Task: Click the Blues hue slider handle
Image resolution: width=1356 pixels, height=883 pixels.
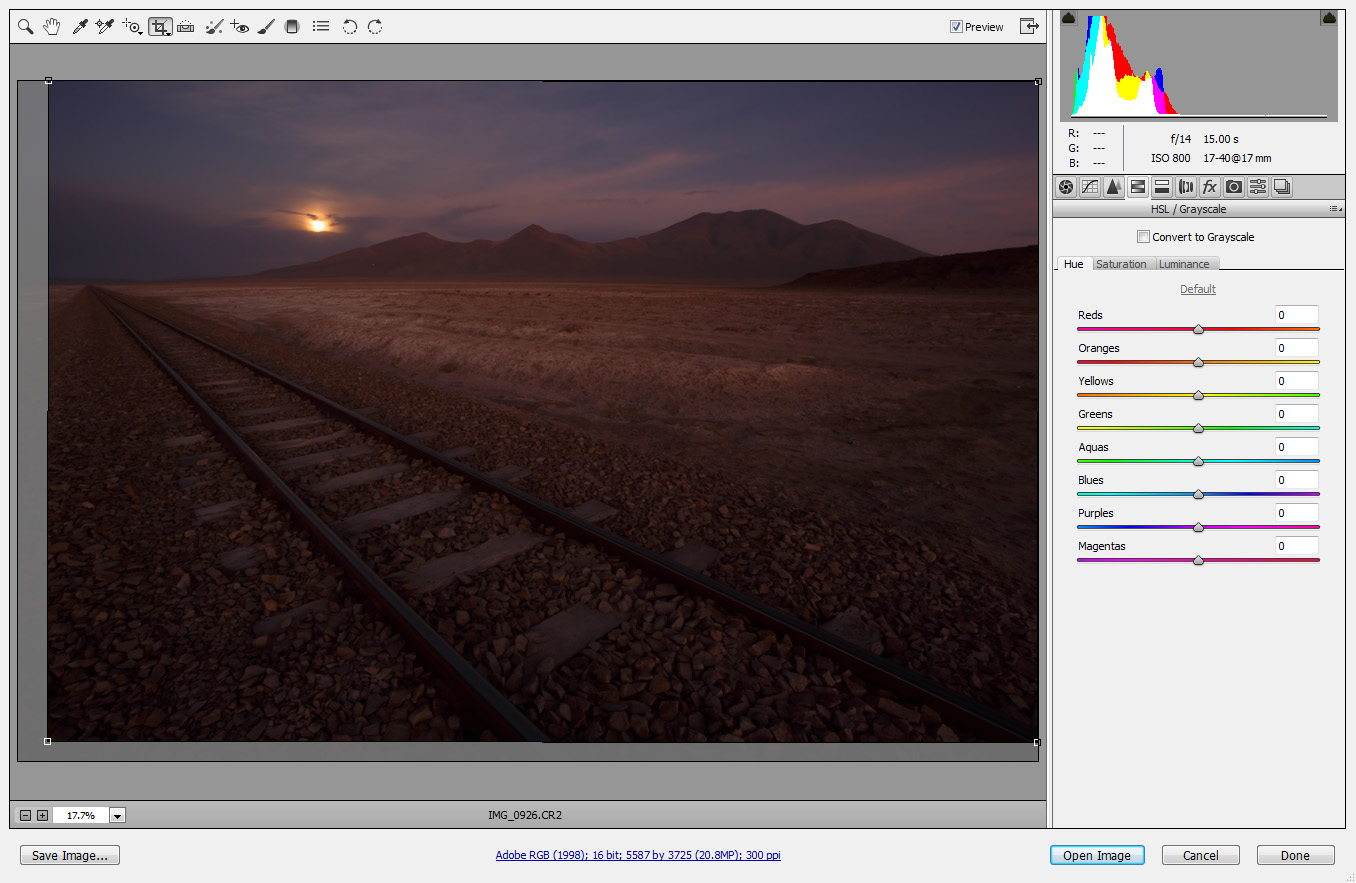Action: click(1198, 494)
